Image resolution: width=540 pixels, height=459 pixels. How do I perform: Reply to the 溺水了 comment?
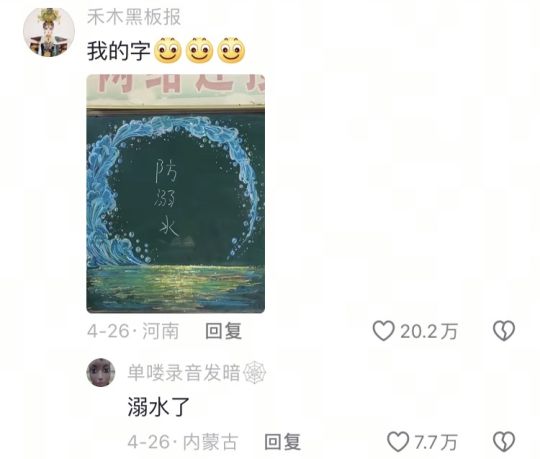(283, 442)
